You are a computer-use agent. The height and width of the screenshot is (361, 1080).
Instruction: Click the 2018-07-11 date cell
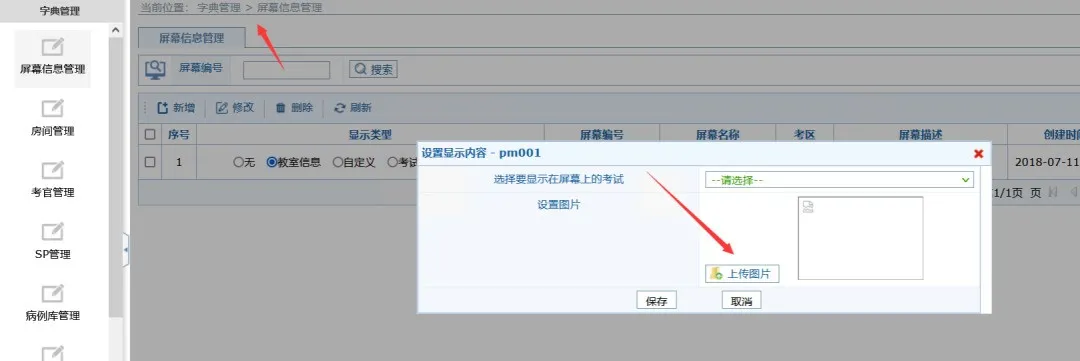point(1043,163)
